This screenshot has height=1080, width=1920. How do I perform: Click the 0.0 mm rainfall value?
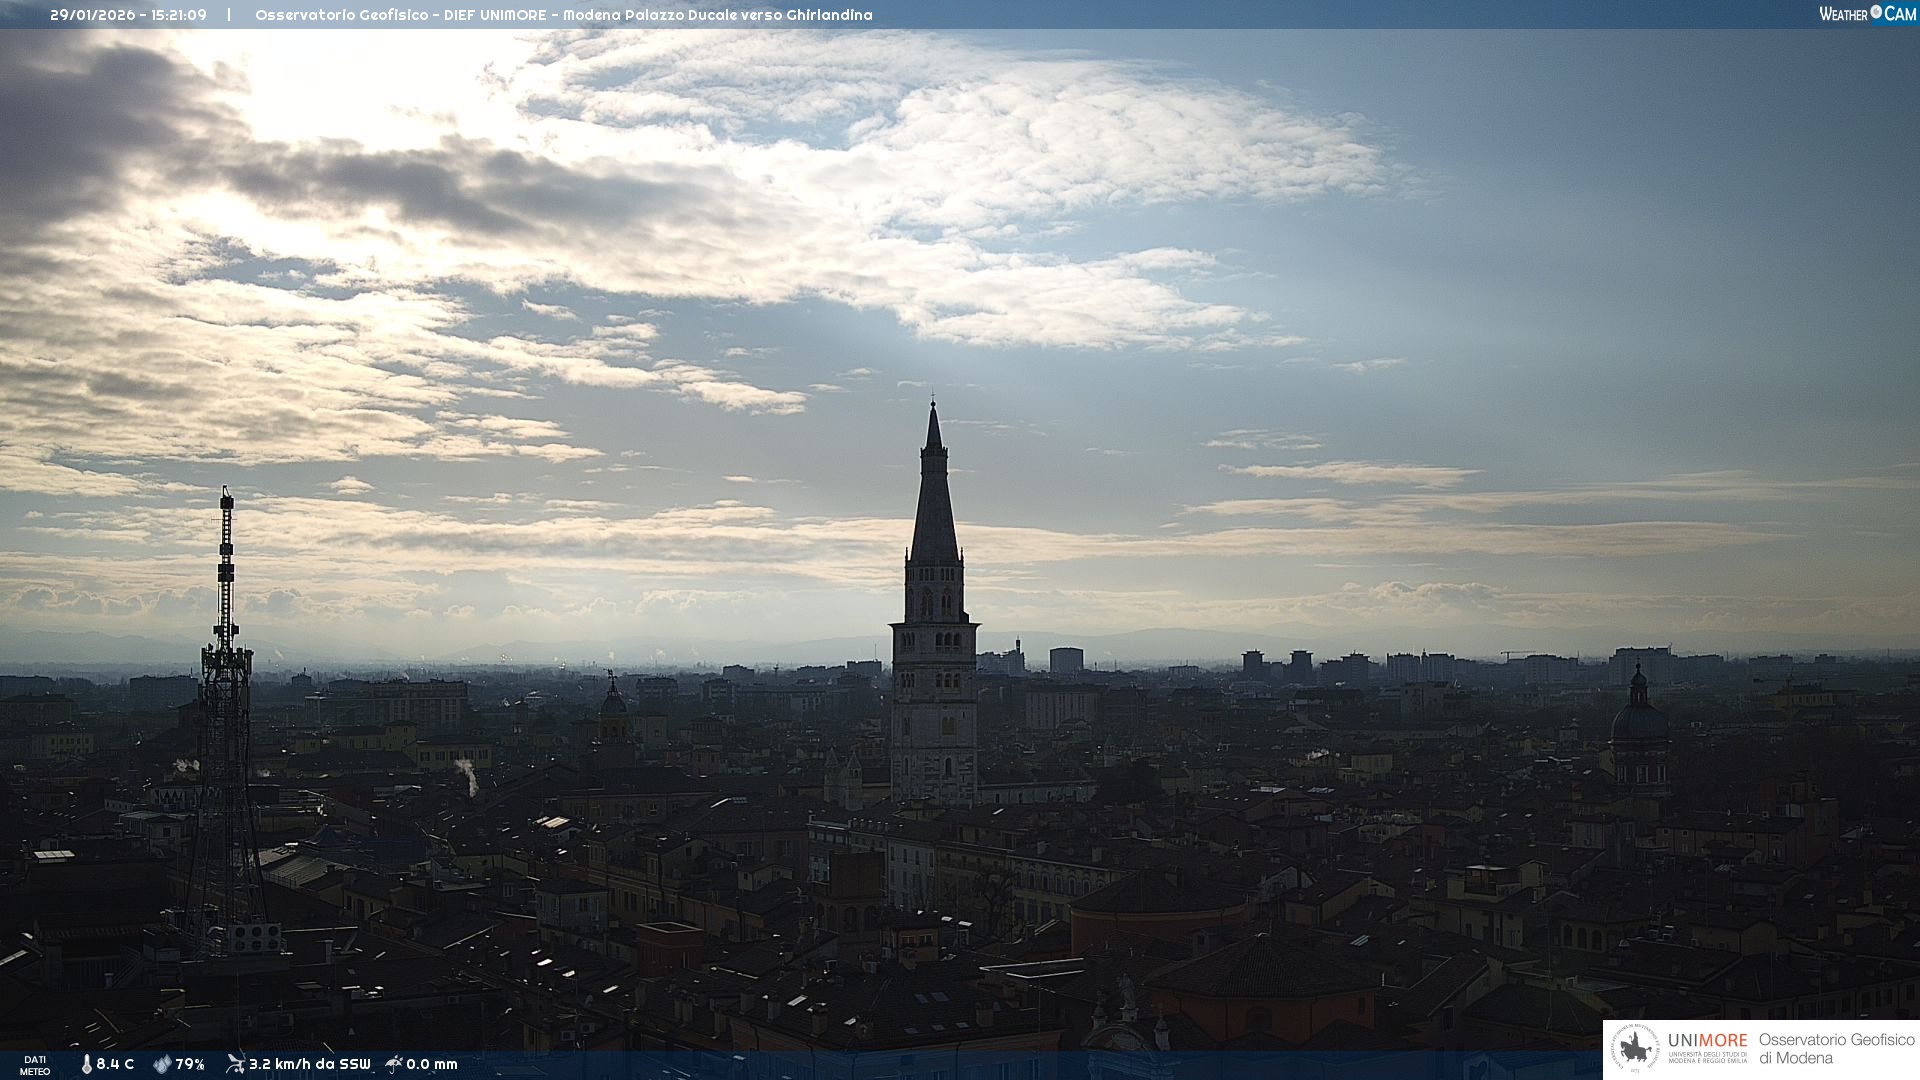[432, 1064]
